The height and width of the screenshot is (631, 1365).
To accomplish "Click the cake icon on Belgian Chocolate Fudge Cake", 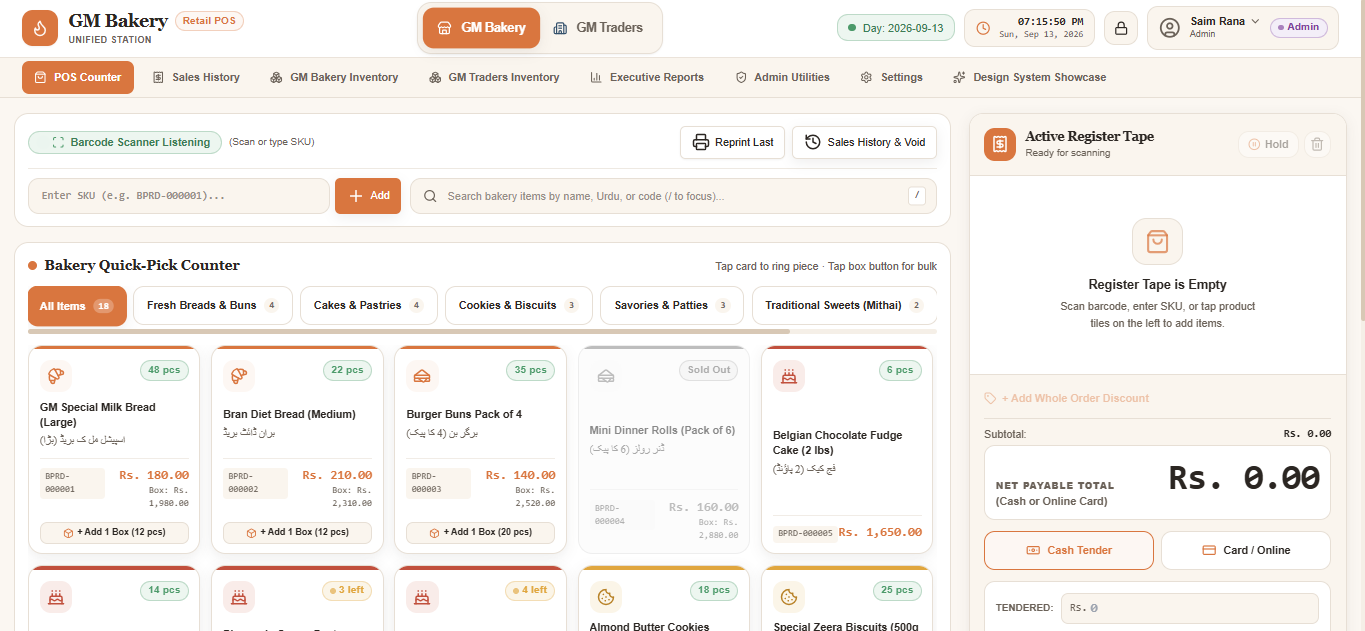I will click(x=789, y=376).
